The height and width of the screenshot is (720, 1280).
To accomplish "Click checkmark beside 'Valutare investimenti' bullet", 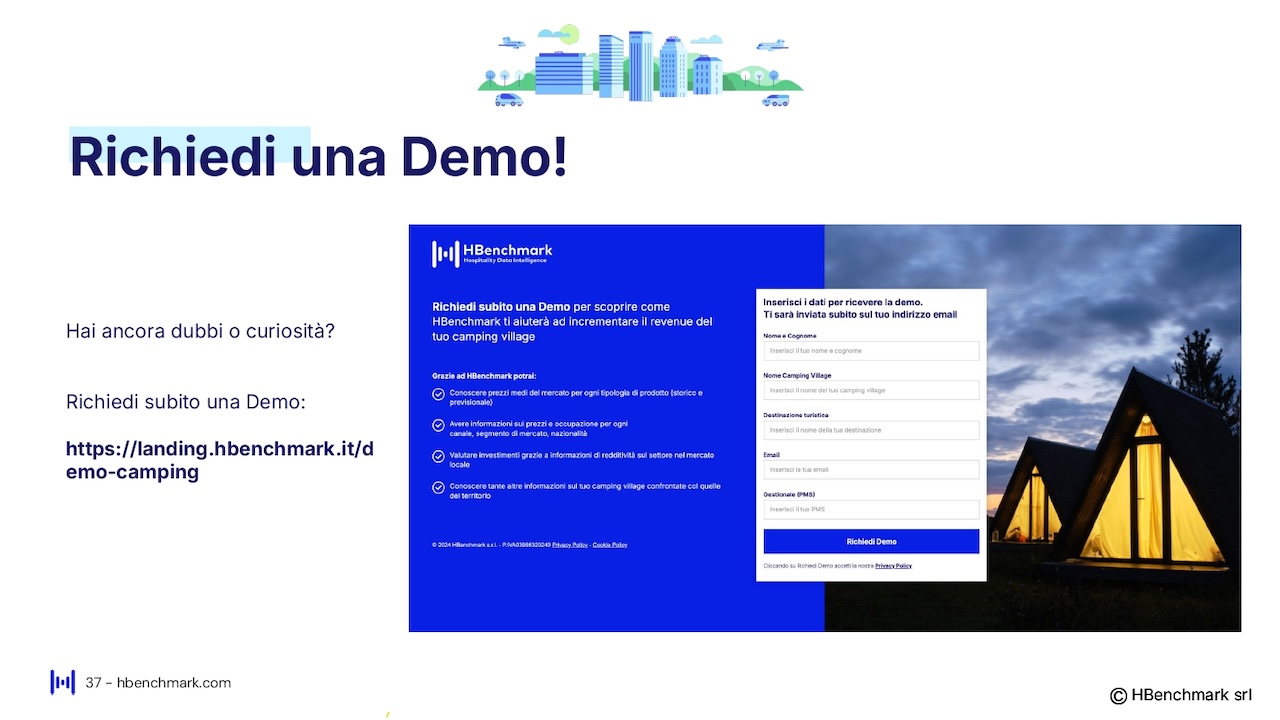I will click(x=438, y=456).
